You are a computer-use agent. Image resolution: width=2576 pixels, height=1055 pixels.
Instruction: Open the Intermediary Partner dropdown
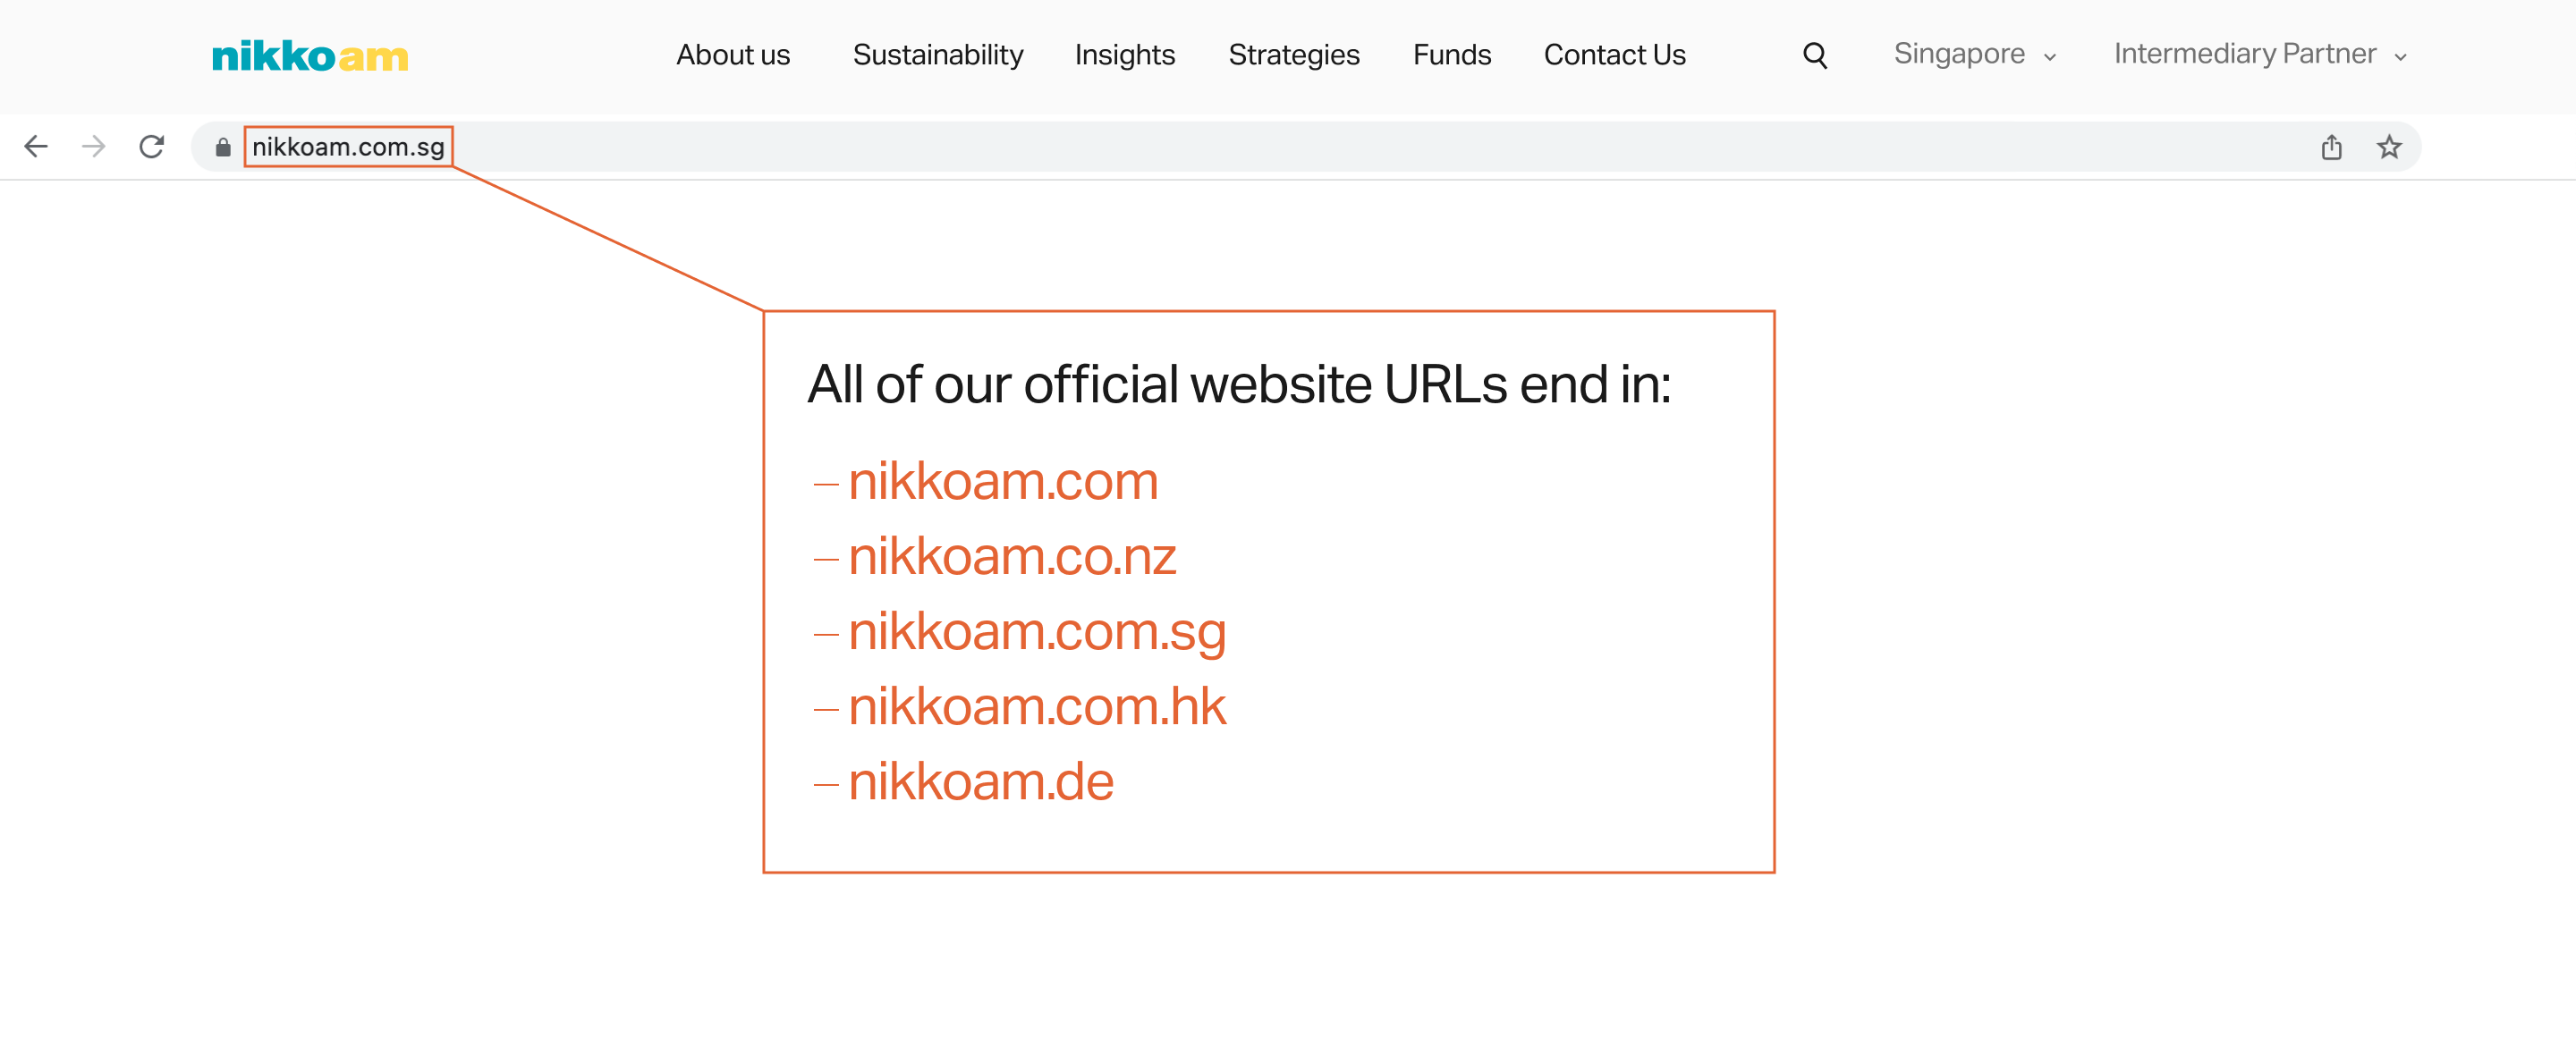(2259, 54)
